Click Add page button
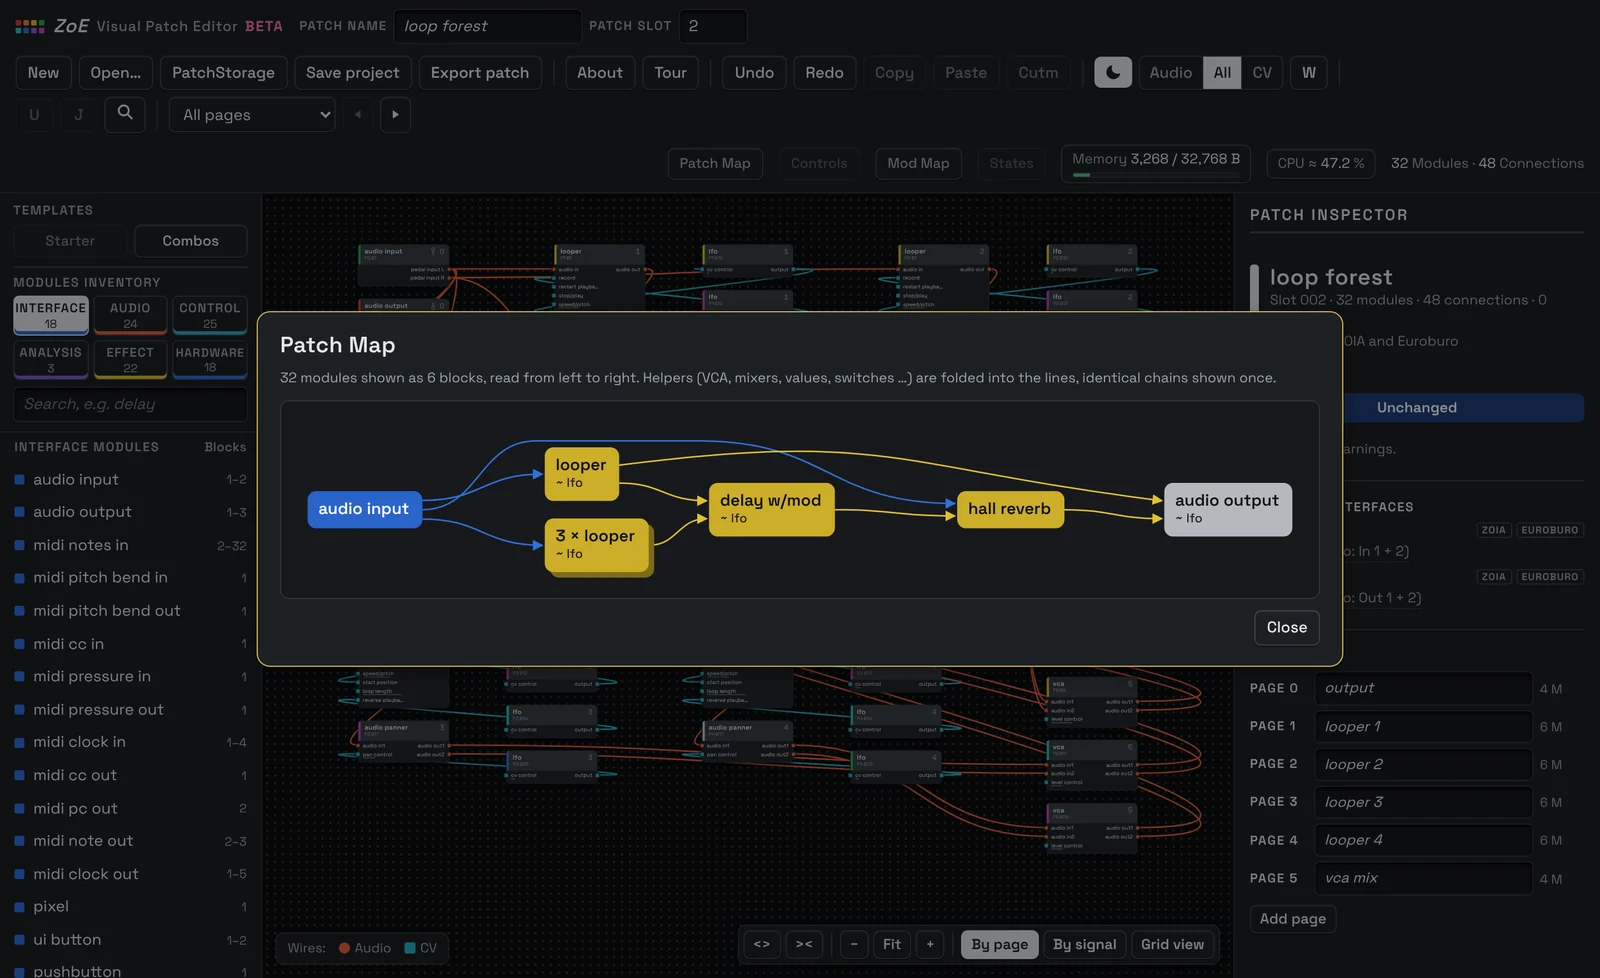Viewport: 1600px width, 978px height. (1293, 918)
